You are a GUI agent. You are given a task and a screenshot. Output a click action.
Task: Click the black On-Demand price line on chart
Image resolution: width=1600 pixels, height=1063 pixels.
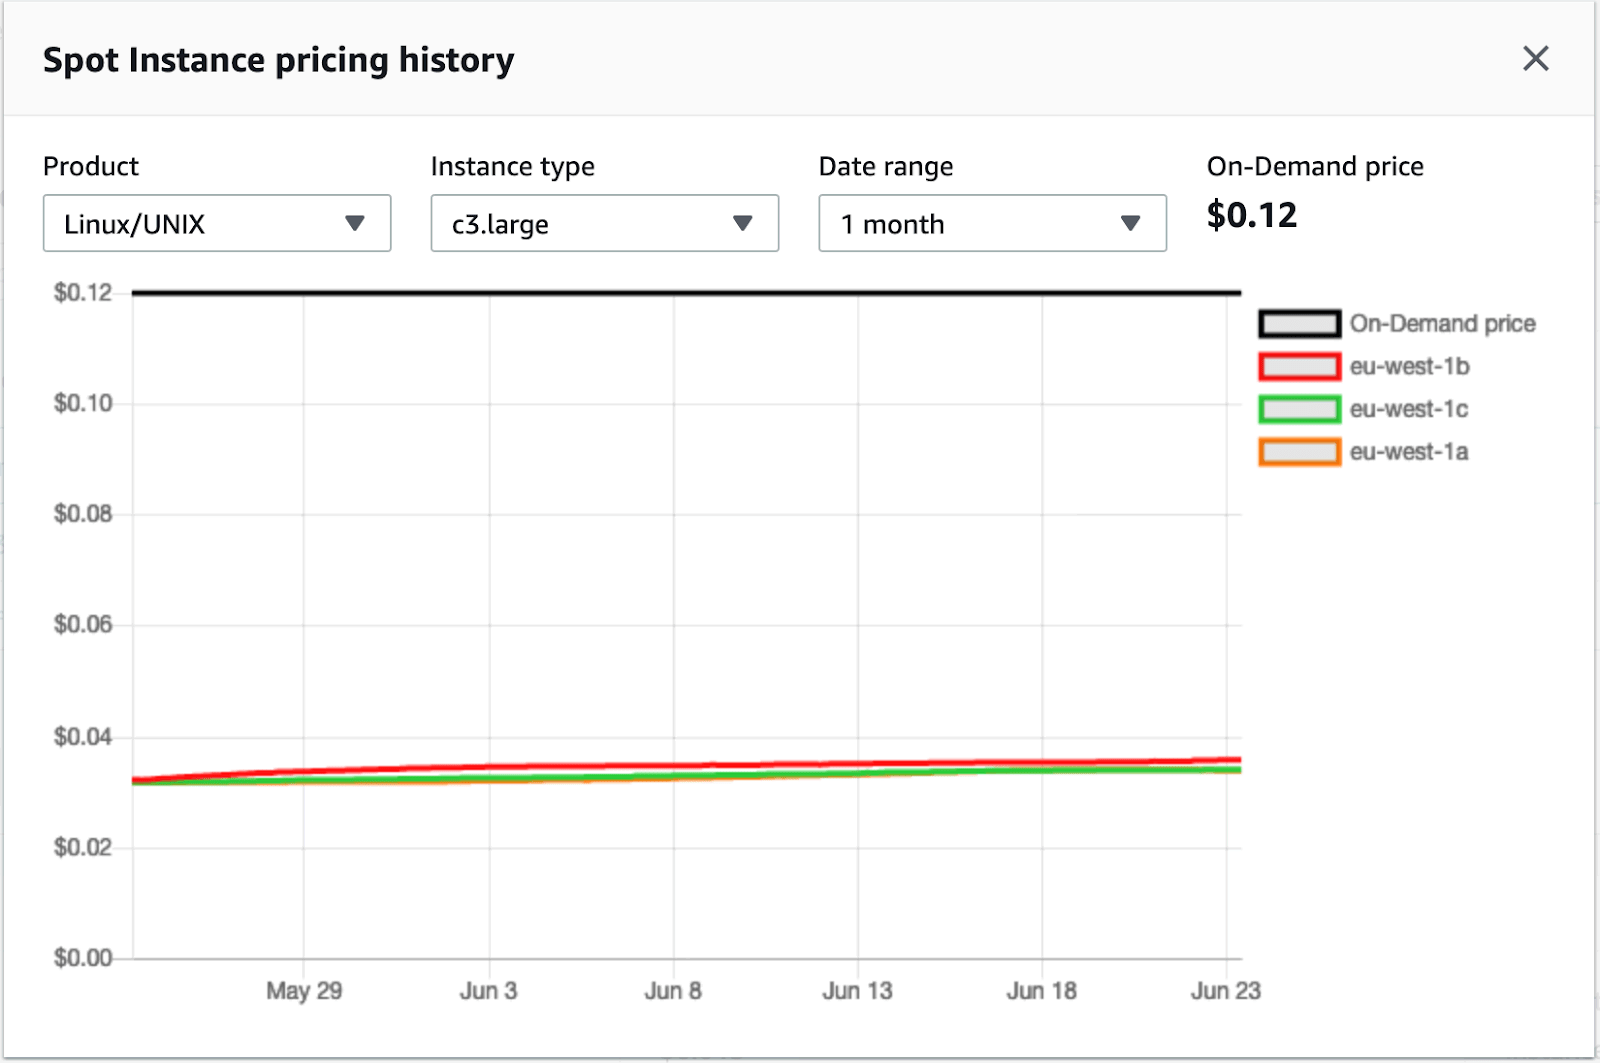coord(680,293)
